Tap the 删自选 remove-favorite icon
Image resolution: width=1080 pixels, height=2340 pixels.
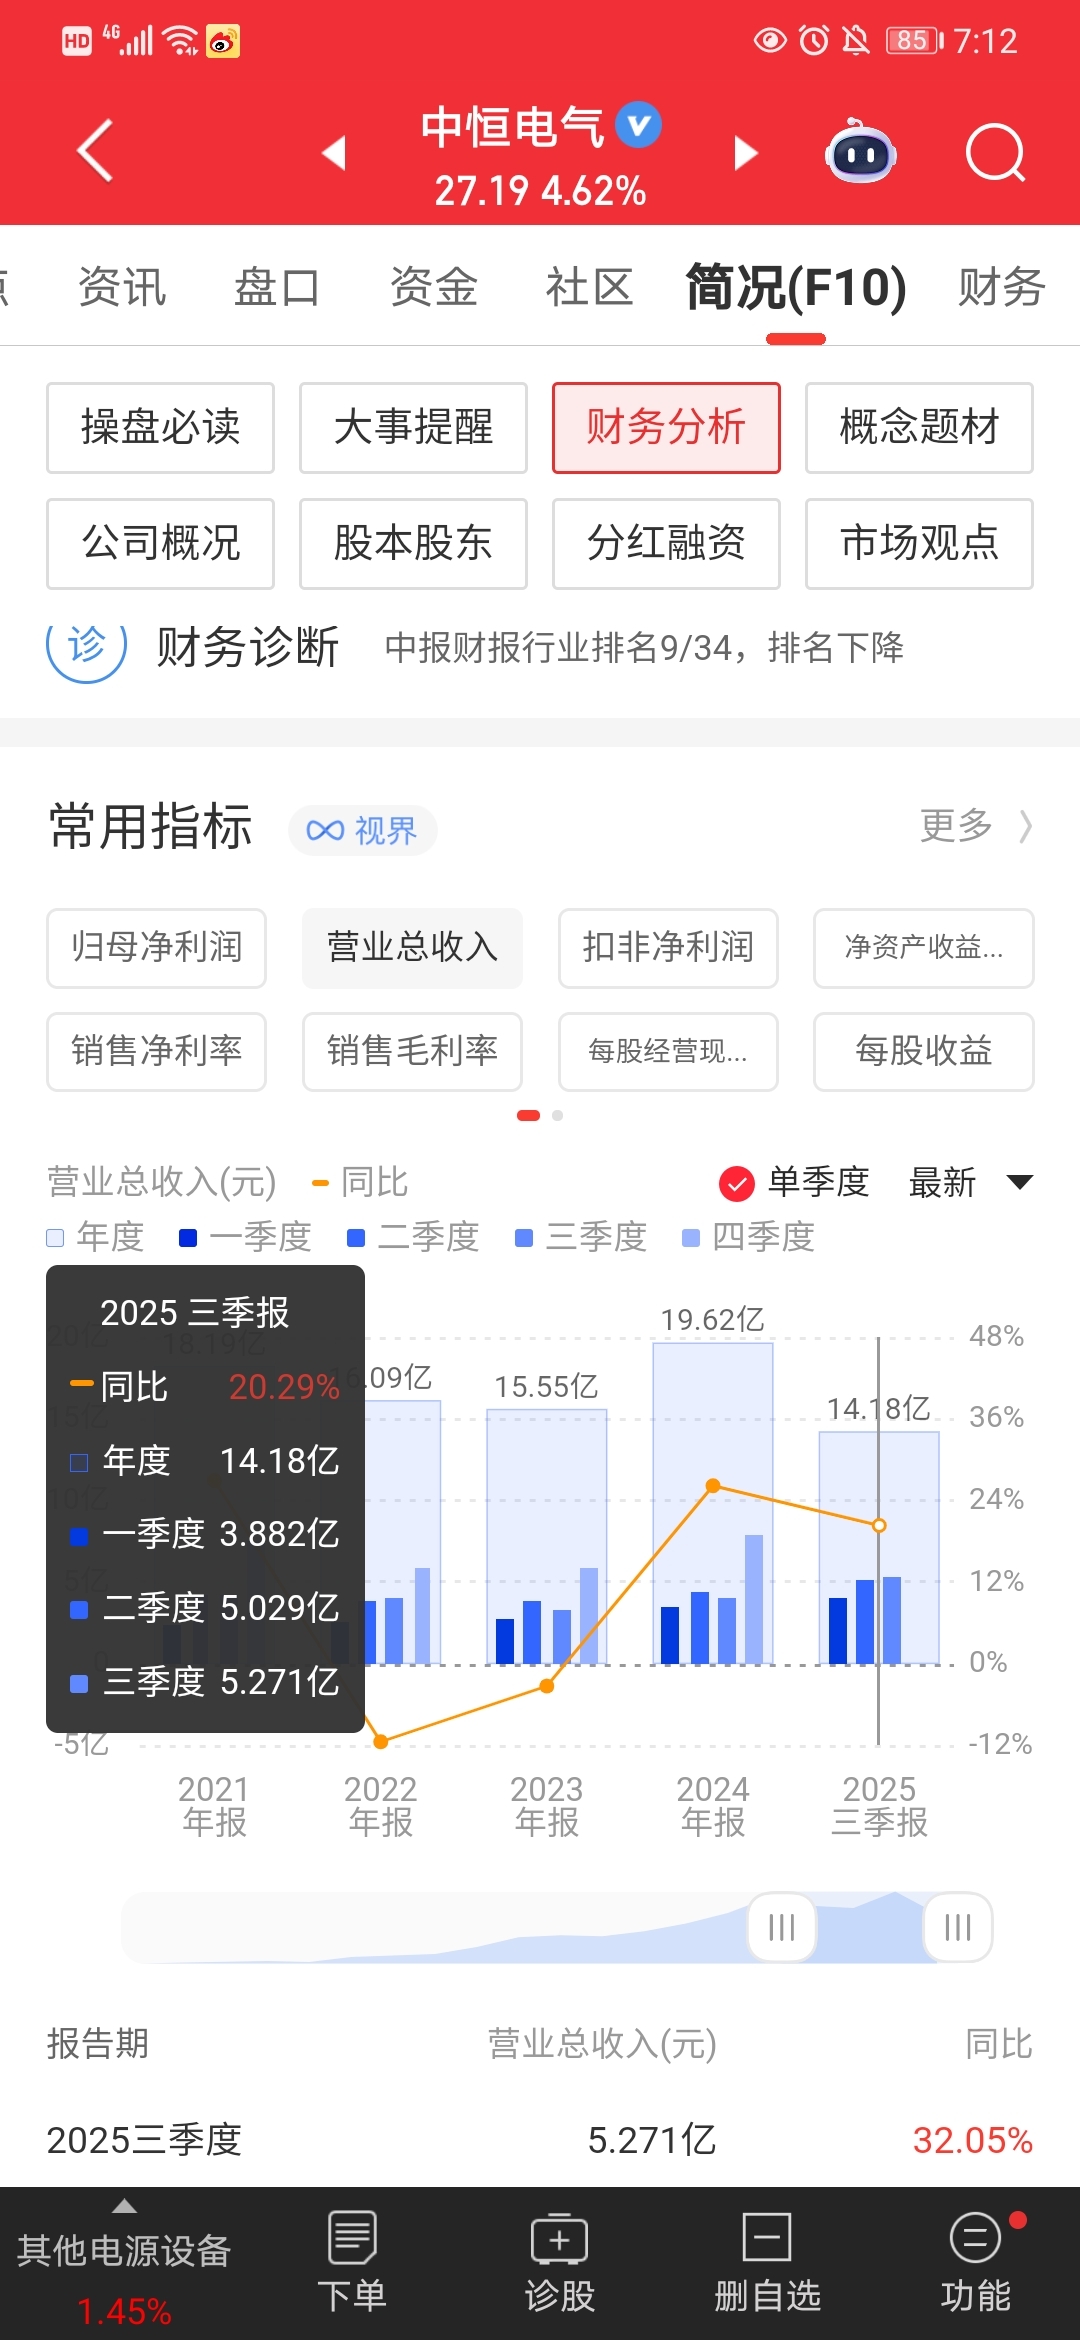pyautogui.click(x=767, y=2262)
